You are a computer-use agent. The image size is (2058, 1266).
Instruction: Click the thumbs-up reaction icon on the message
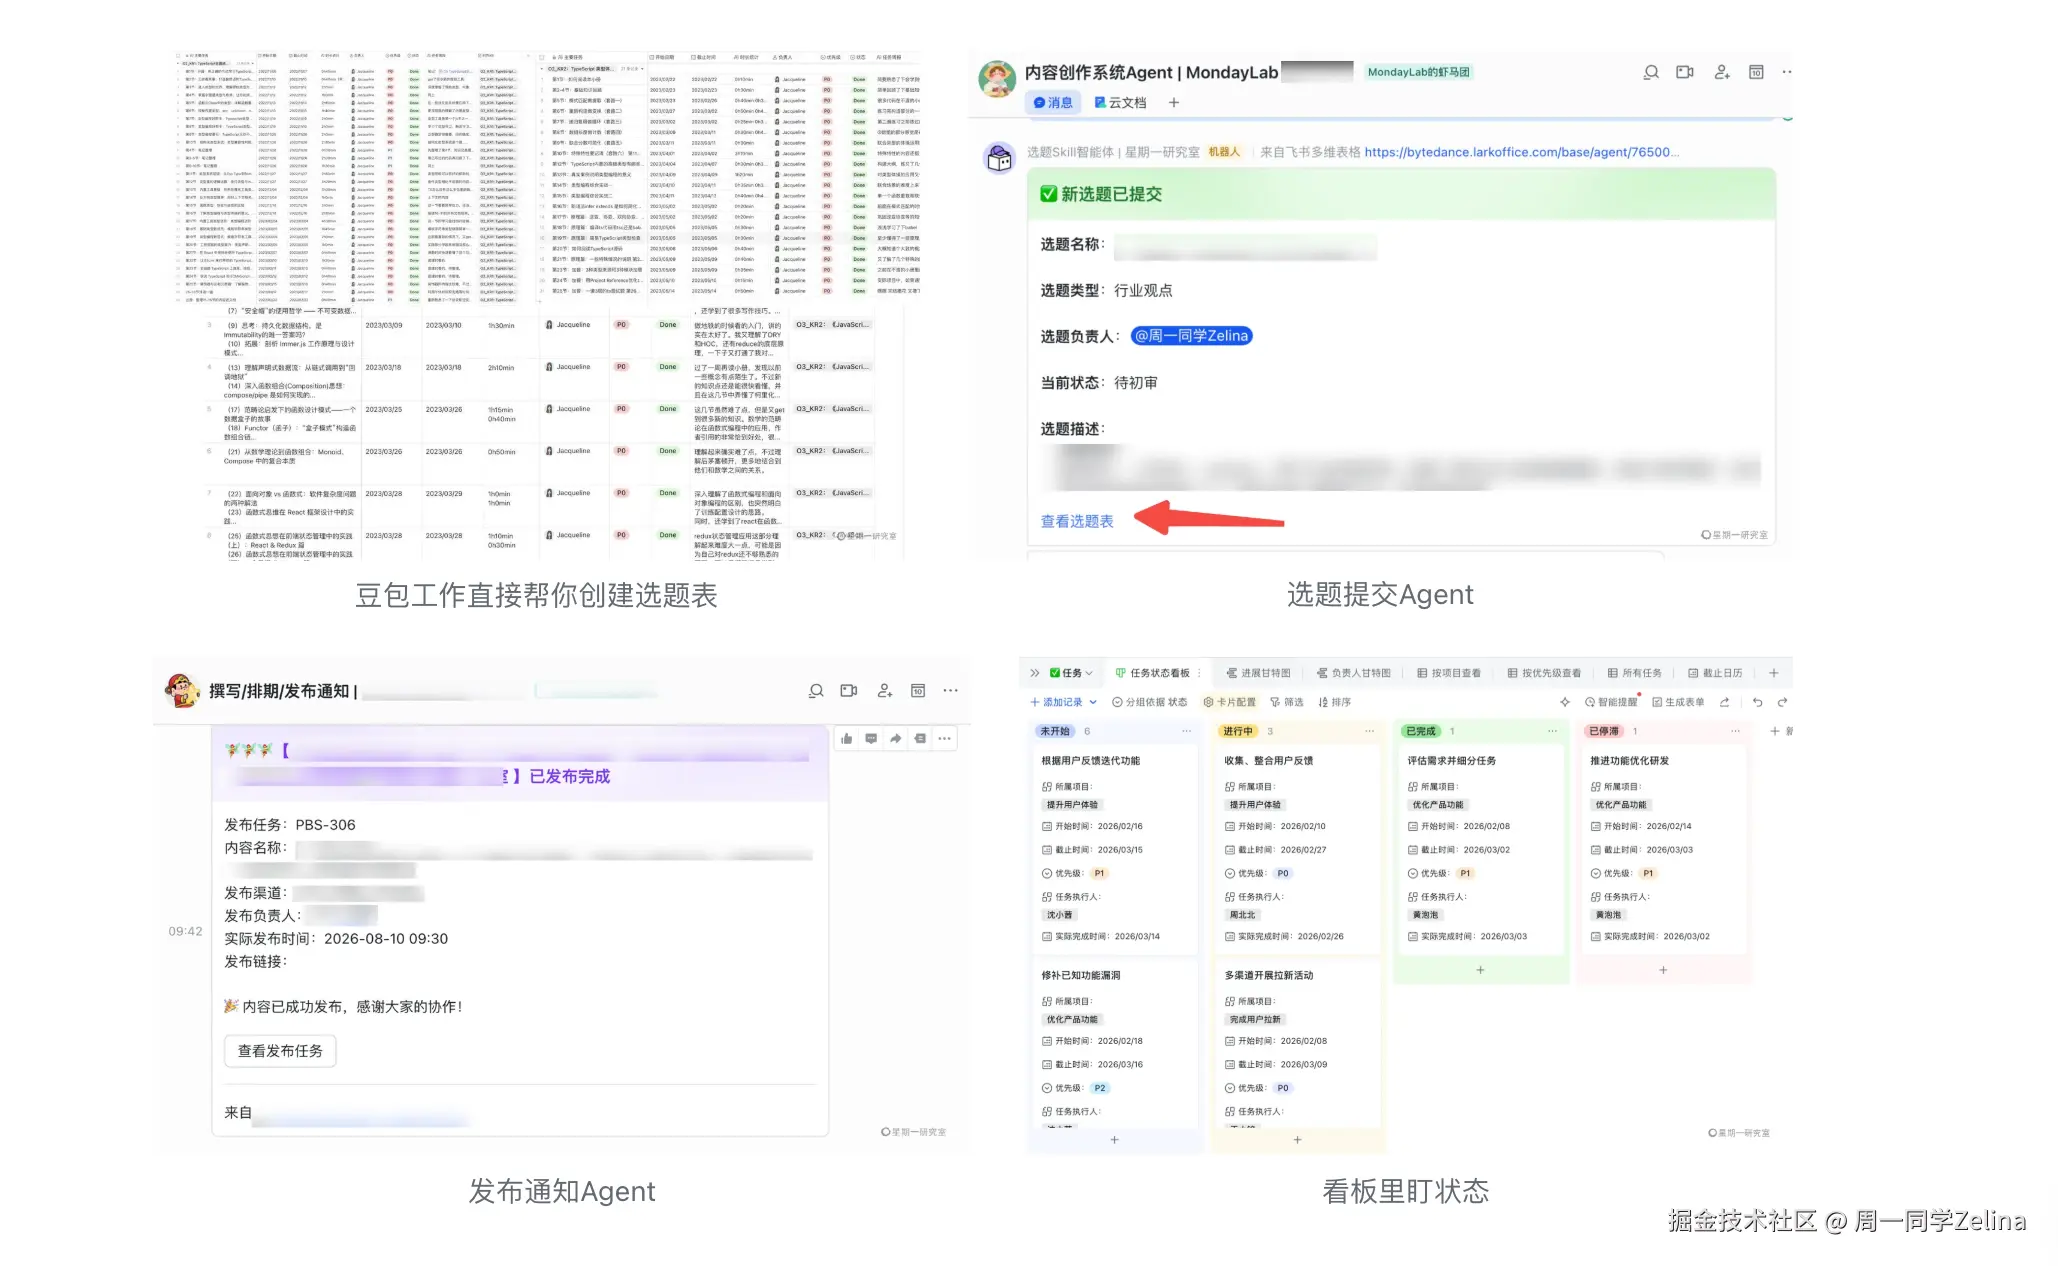pos(847,738)
